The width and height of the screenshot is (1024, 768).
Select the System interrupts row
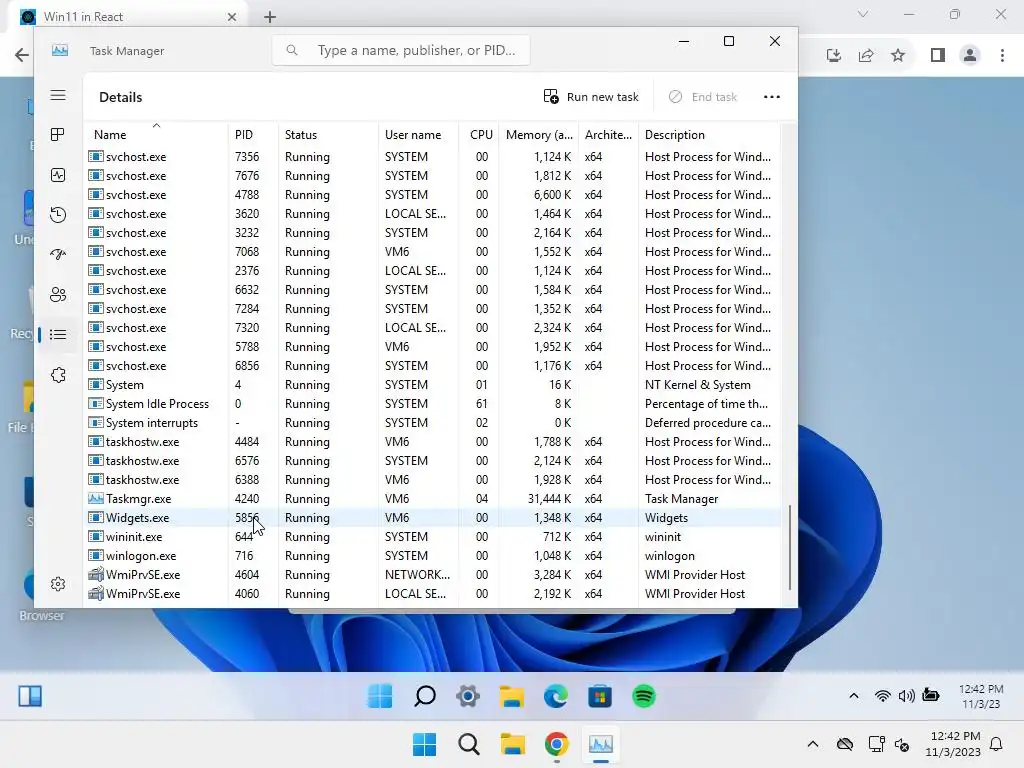432,423
